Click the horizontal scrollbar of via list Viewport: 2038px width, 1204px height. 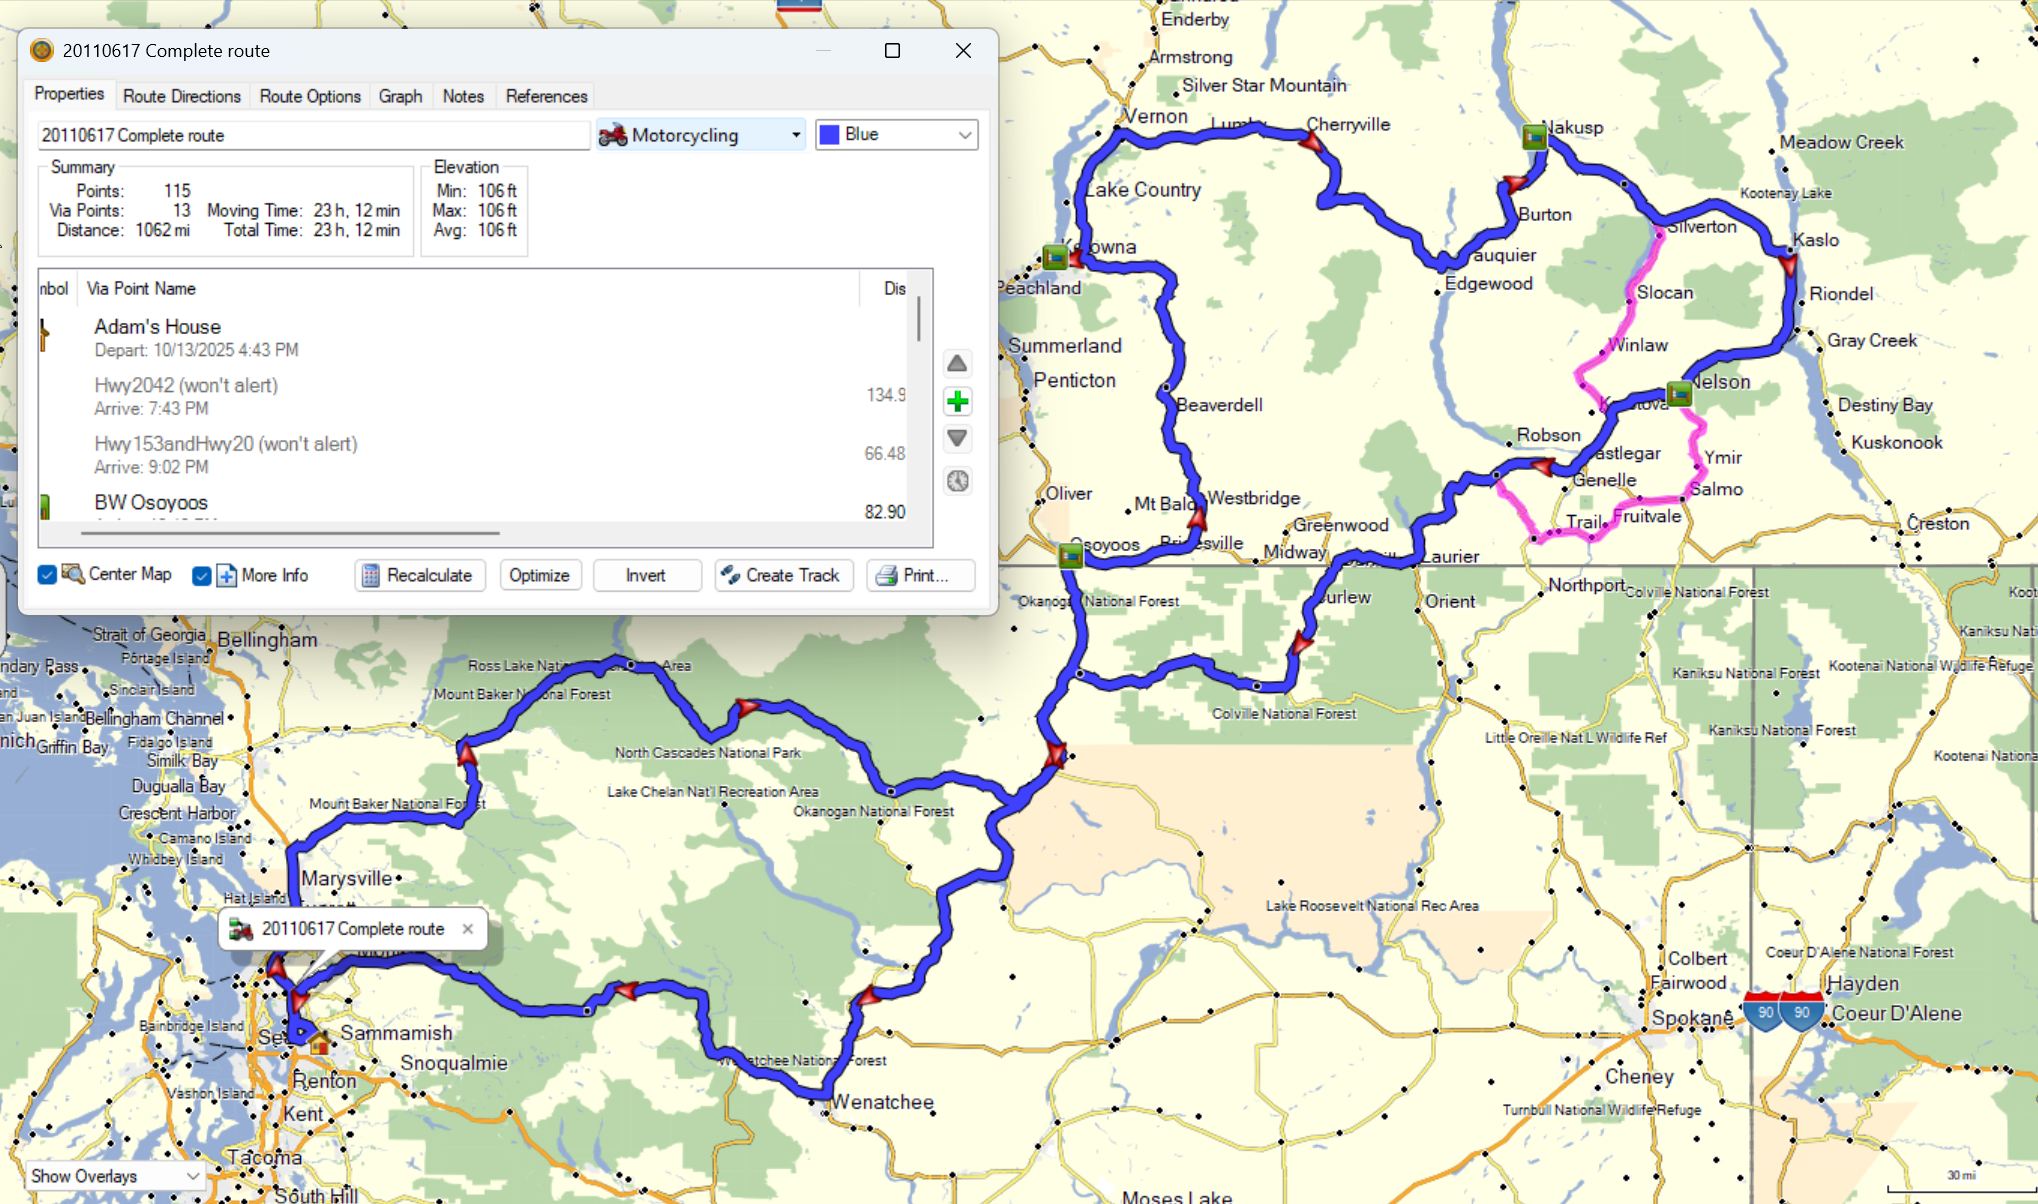(290, 534)
